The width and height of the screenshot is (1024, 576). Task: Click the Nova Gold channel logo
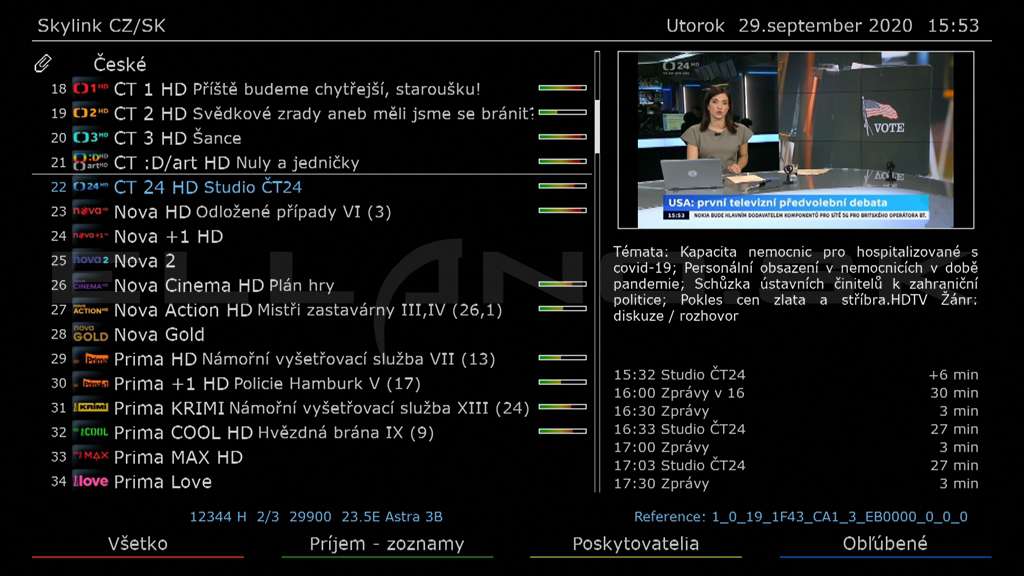coord(90,334)
